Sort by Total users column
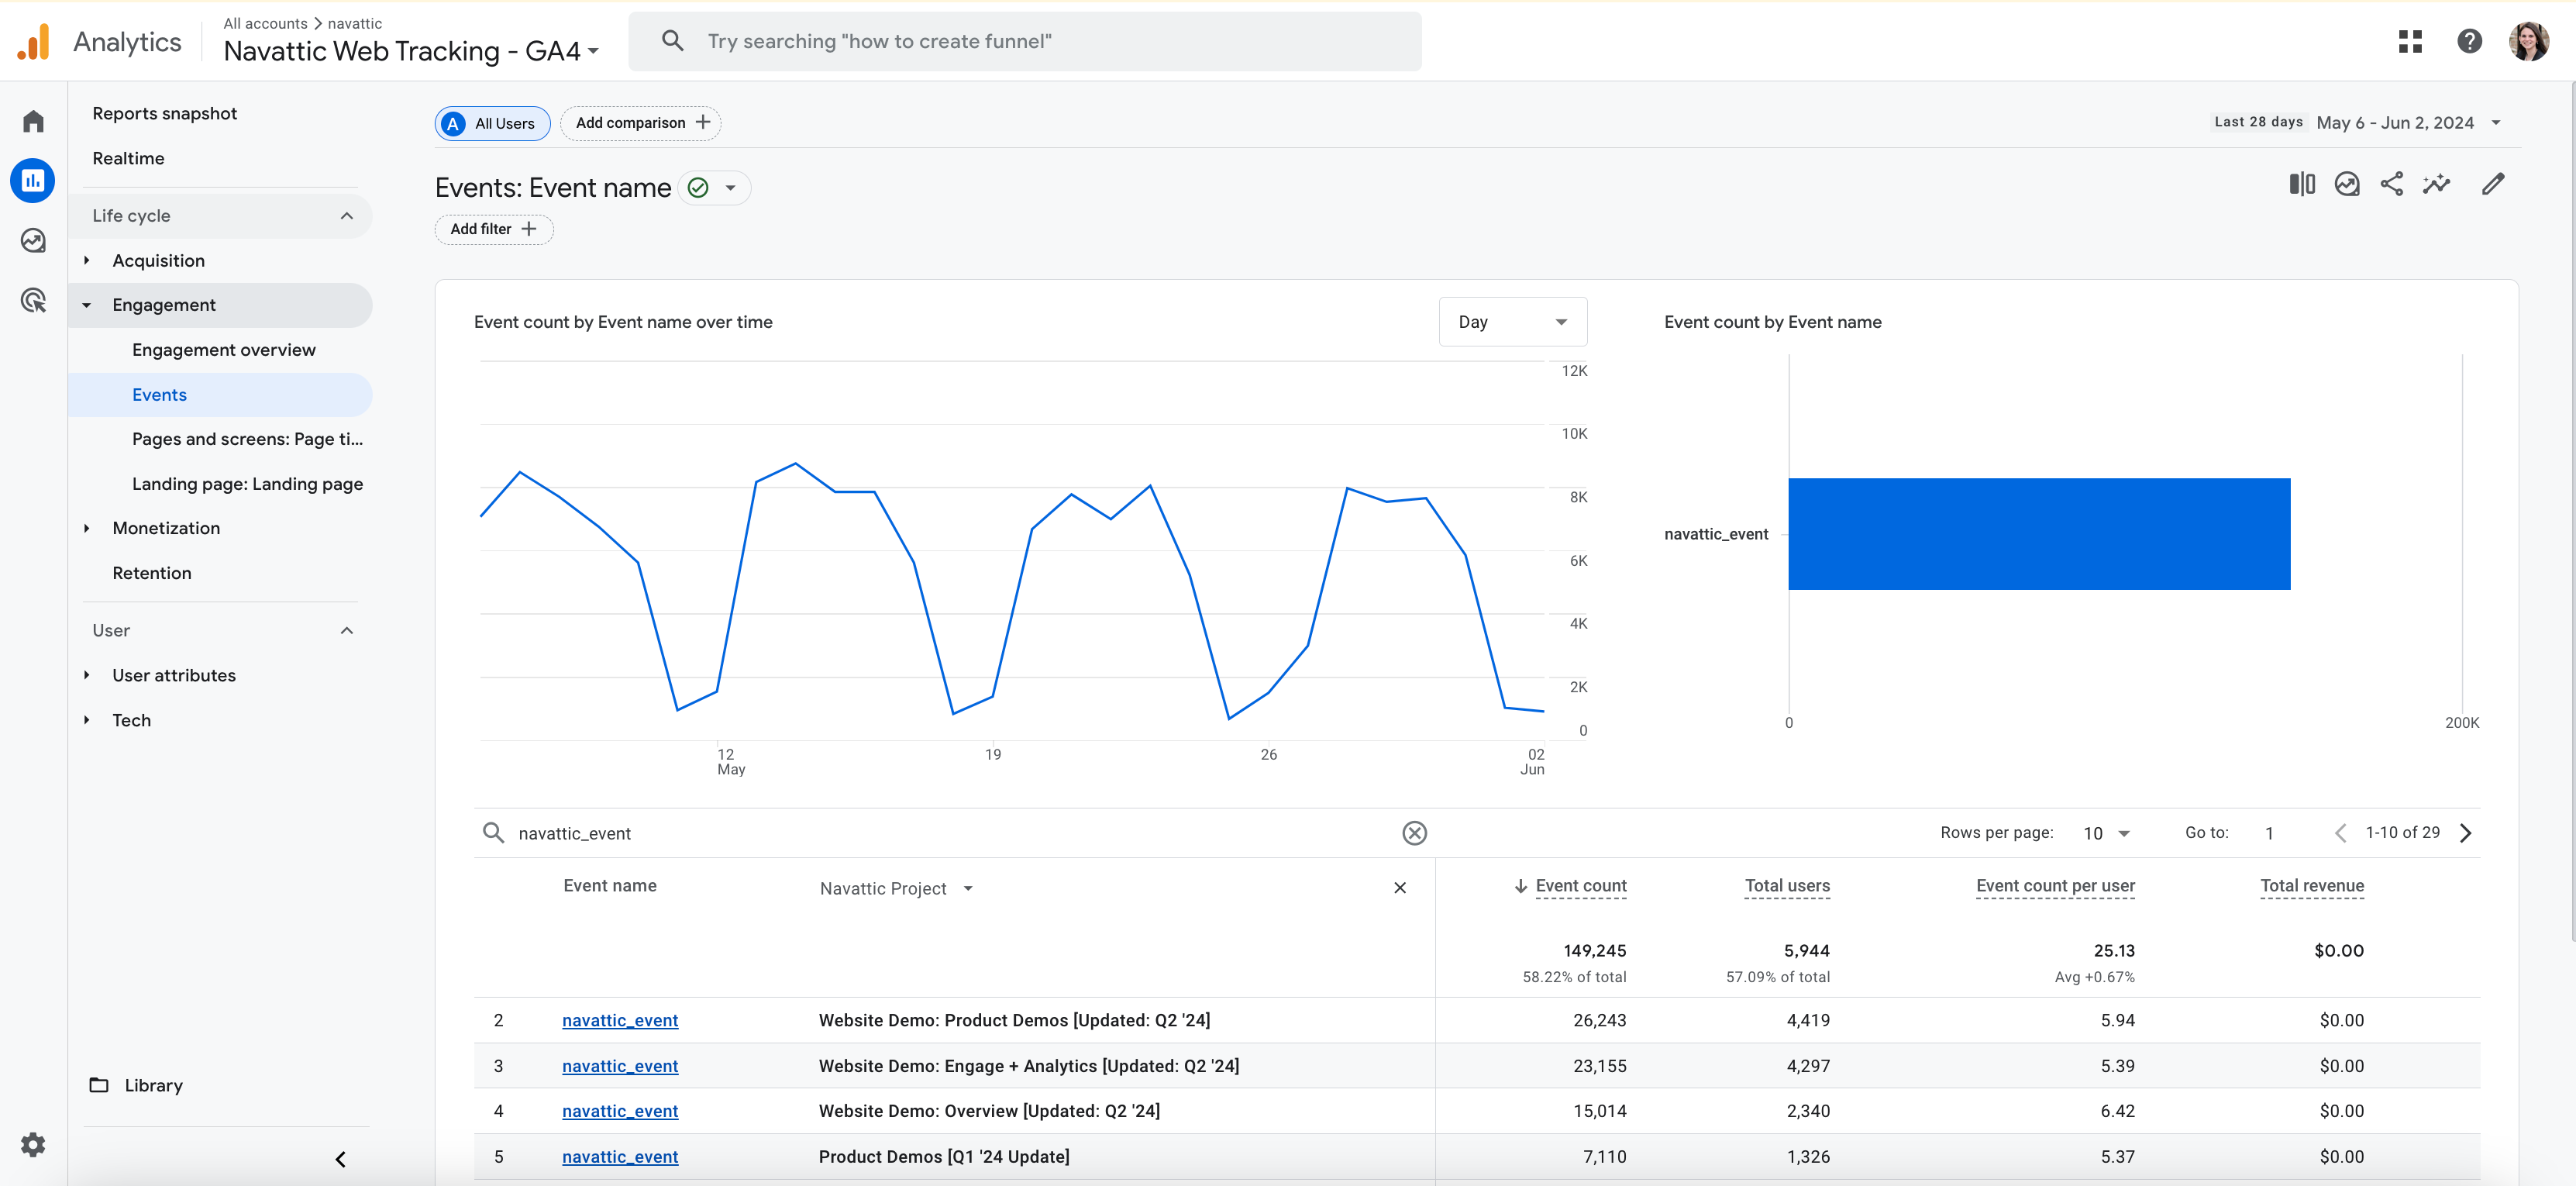This screenshot has width=2576, height=1186. 1787,886
